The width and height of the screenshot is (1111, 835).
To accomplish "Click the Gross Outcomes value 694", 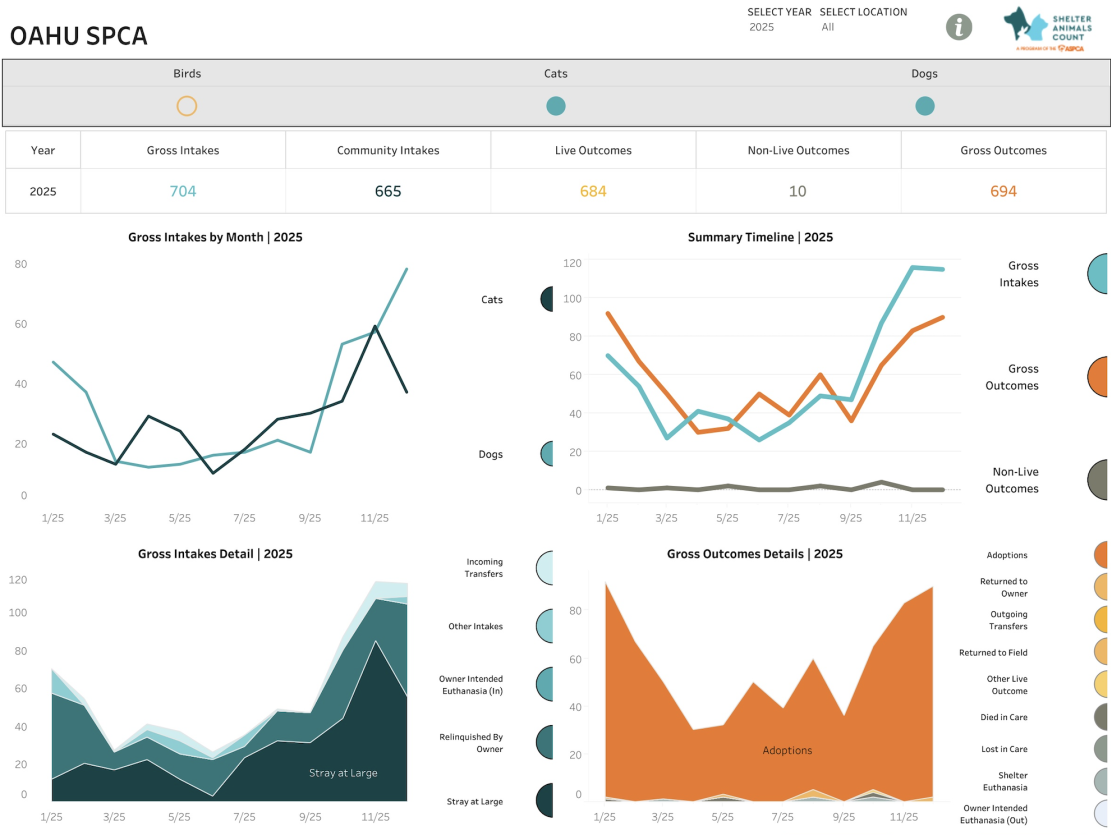I will [1003, 191].
